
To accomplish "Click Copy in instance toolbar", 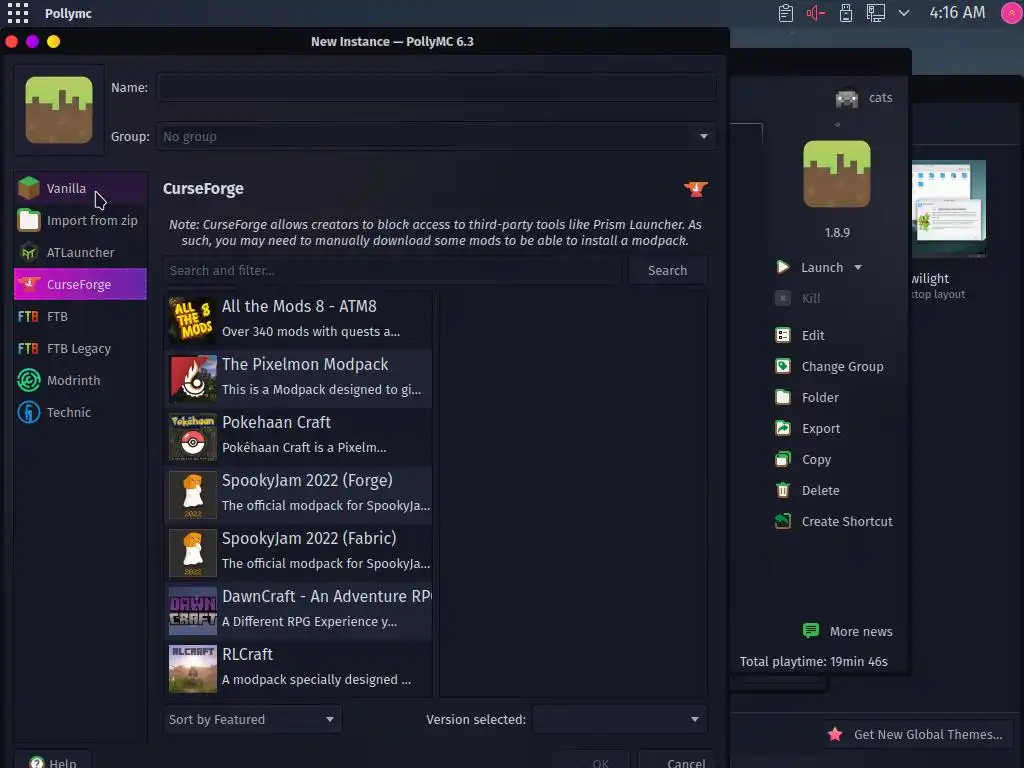I will click(803, 460).
